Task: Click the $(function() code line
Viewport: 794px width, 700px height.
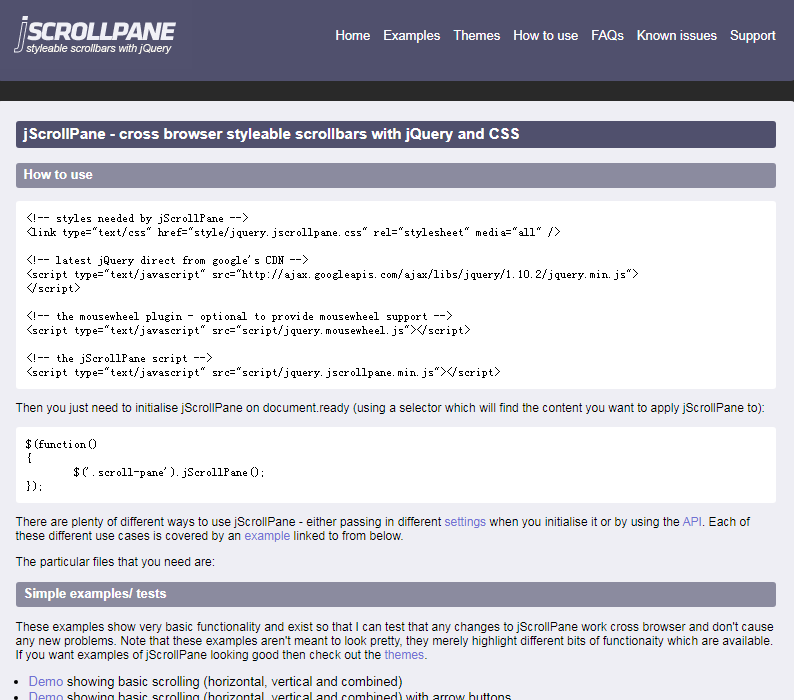Action: coord(61,445)
